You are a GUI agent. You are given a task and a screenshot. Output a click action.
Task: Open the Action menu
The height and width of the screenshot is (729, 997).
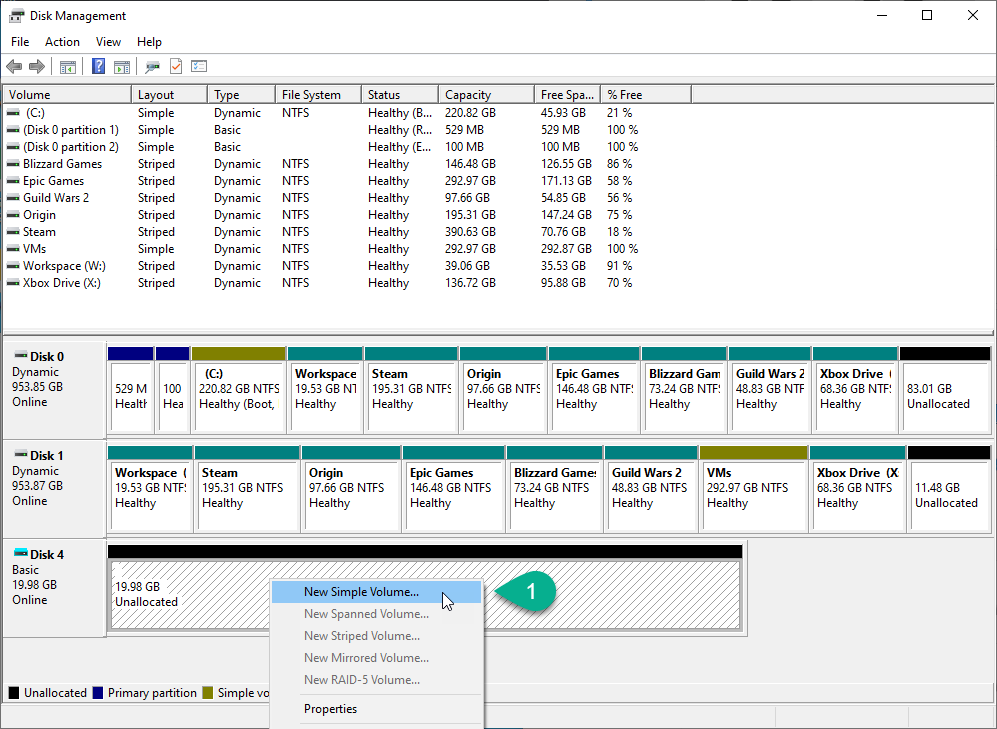62,42
